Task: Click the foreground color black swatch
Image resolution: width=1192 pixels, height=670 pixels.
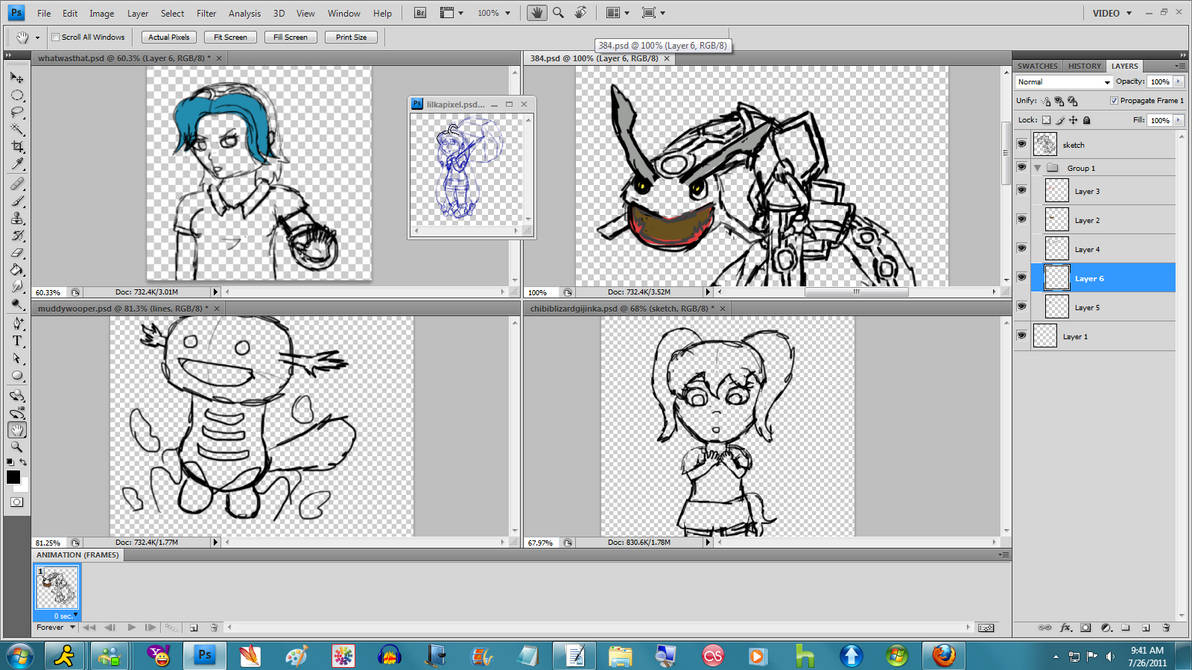Action: pos(13,477)
